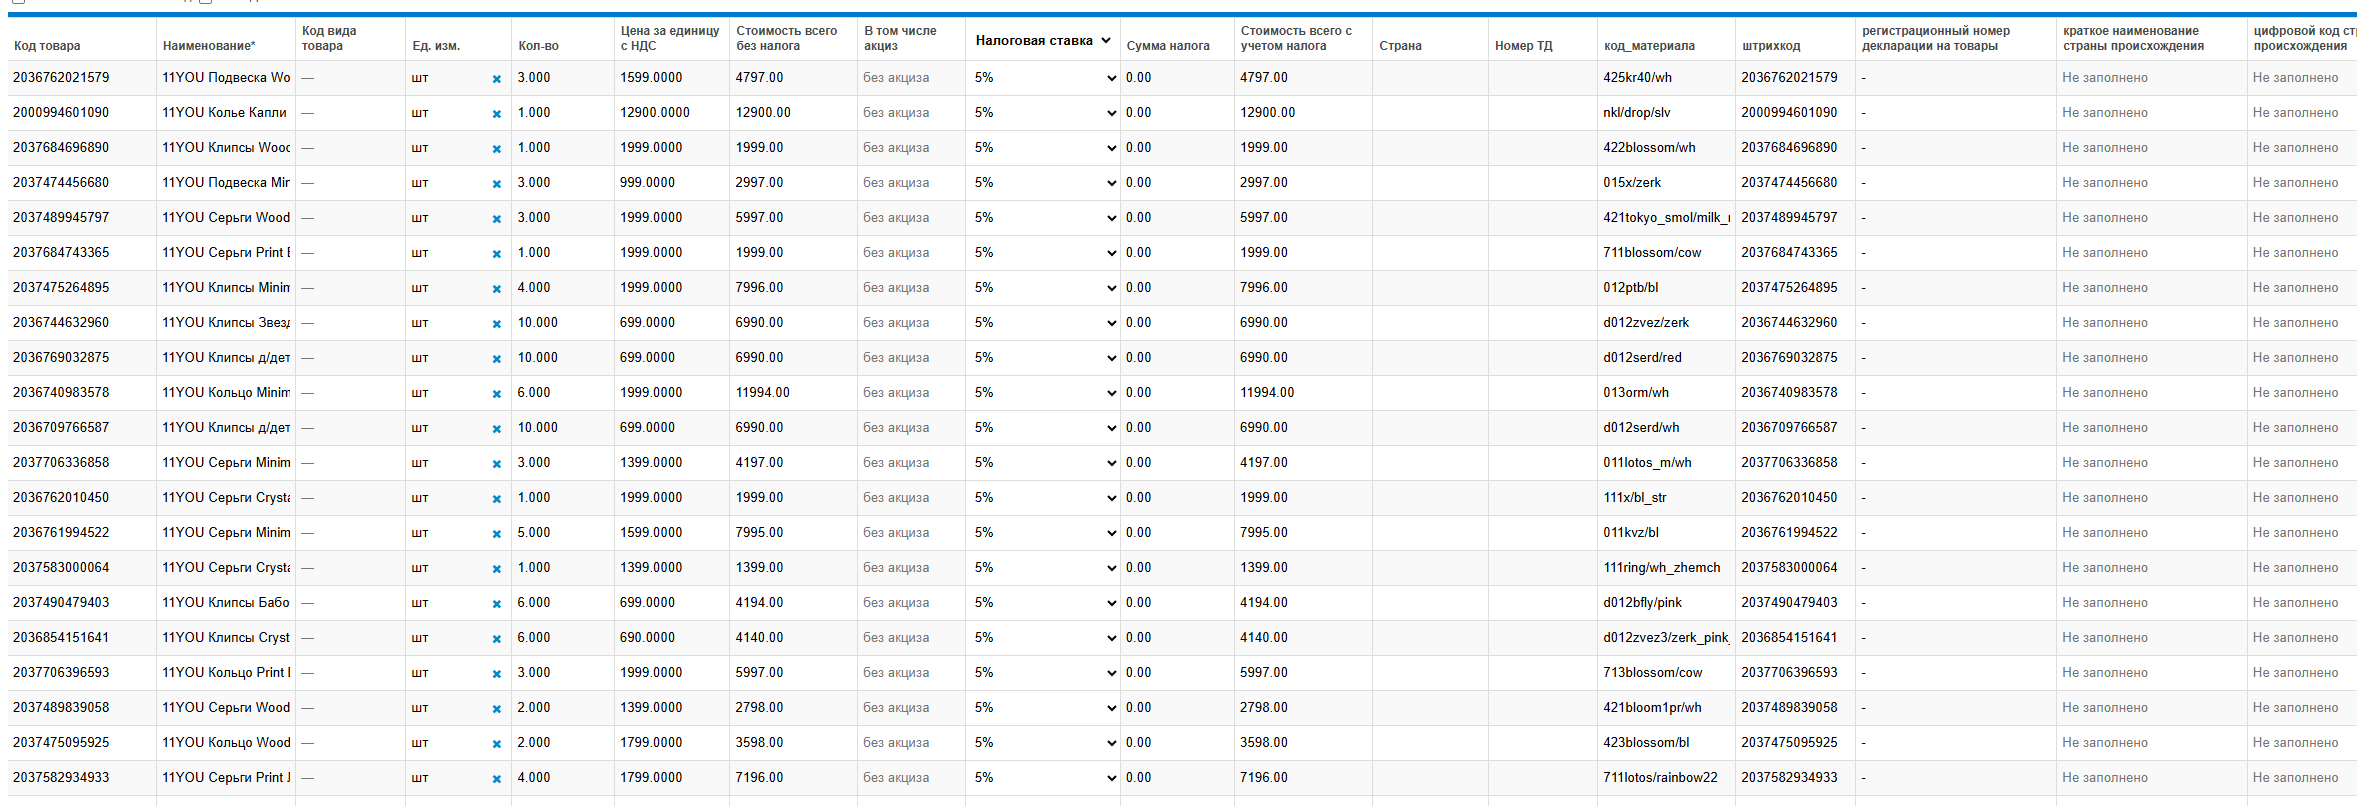2357x806 pixels.
Task: Clear unit in row 2037583000064
Action: click(496, 569)
